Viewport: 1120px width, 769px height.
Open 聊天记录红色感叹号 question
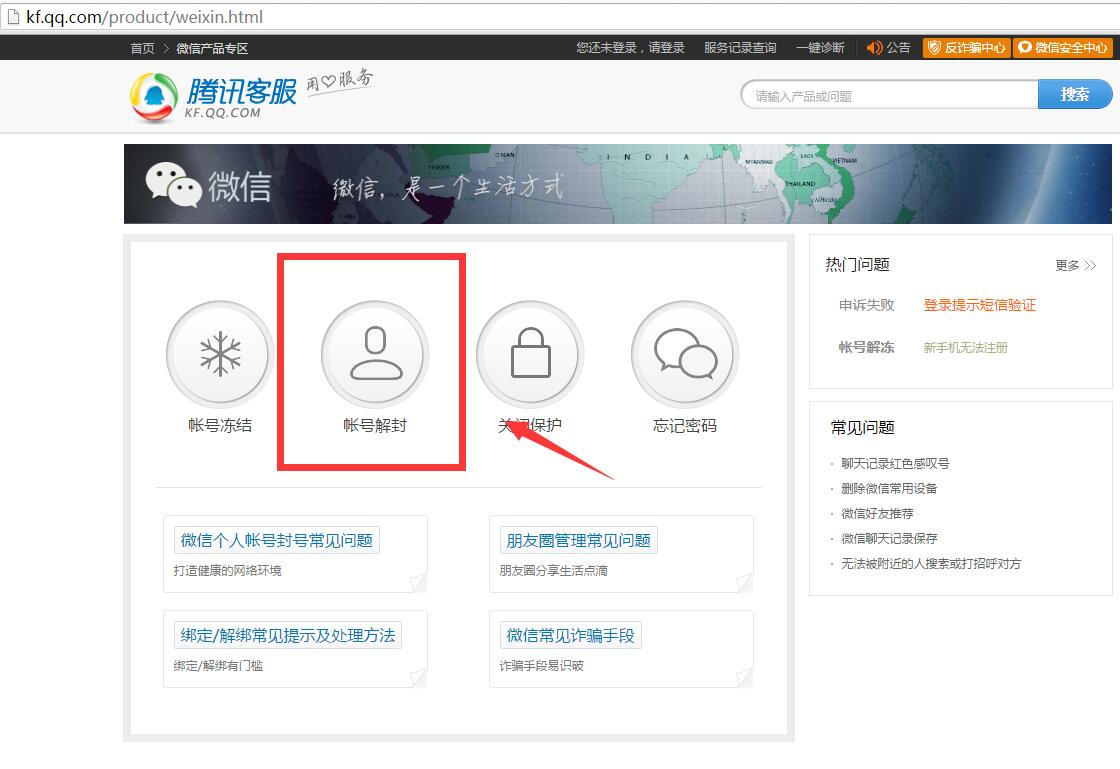(x=895, y=463)
